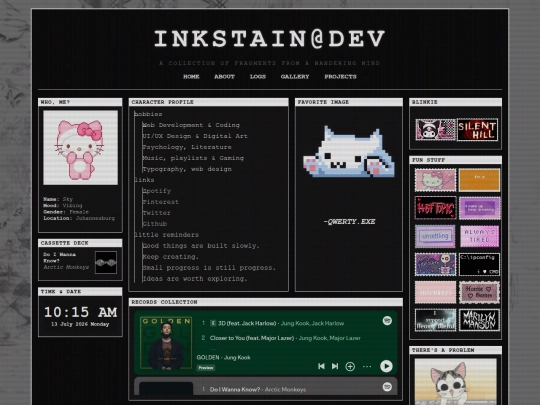Add GOLDEN album to library with plus icon

pyautogui.click(x=350, y=366)
